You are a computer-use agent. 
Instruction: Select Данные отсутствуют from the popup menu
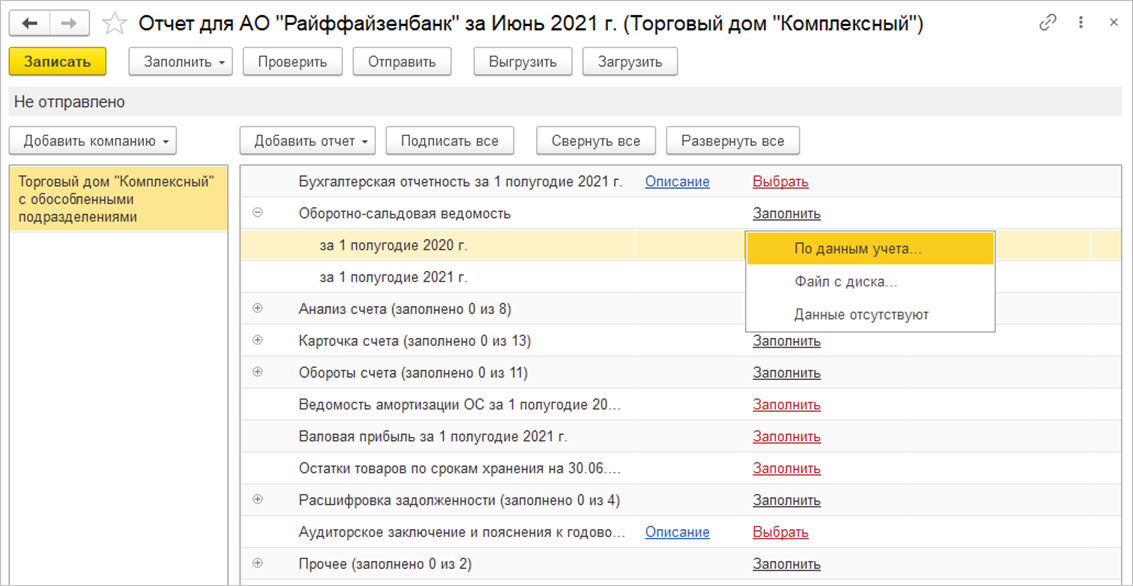coord(861,314)
